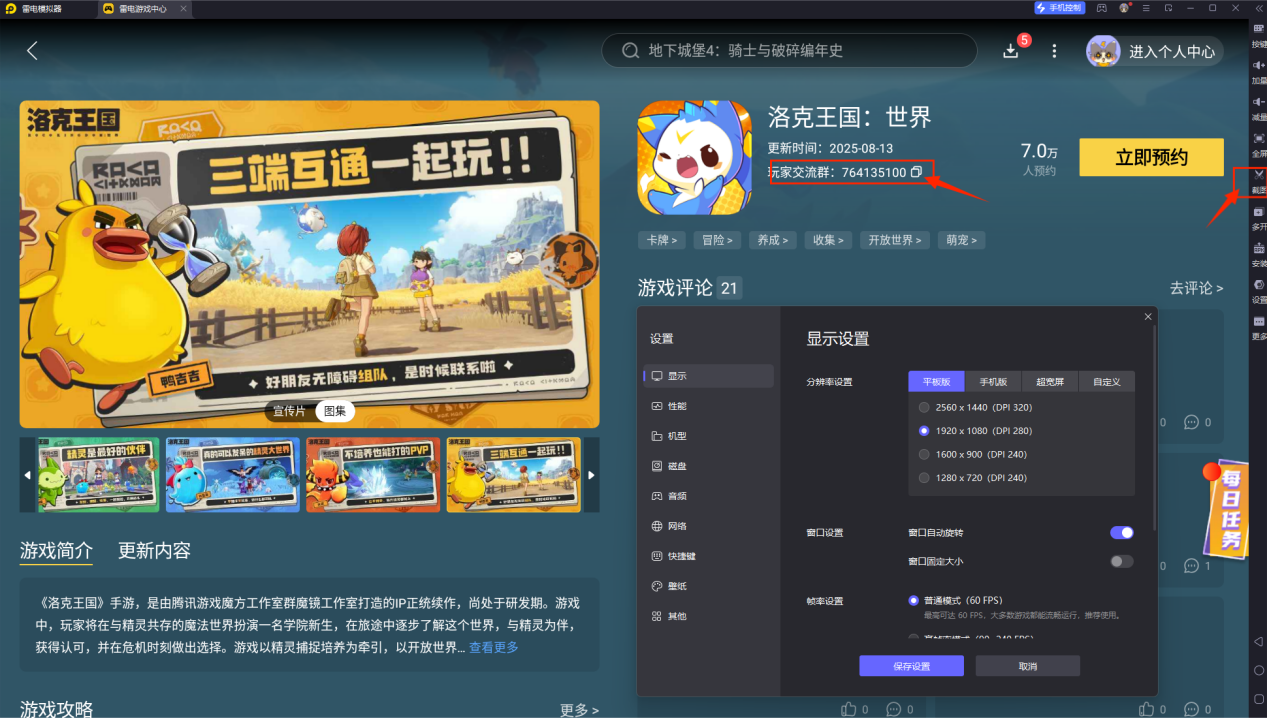Open emulator settings from sidebar
This screenshot has height=718, width=1267.
tap(1259, 284)
